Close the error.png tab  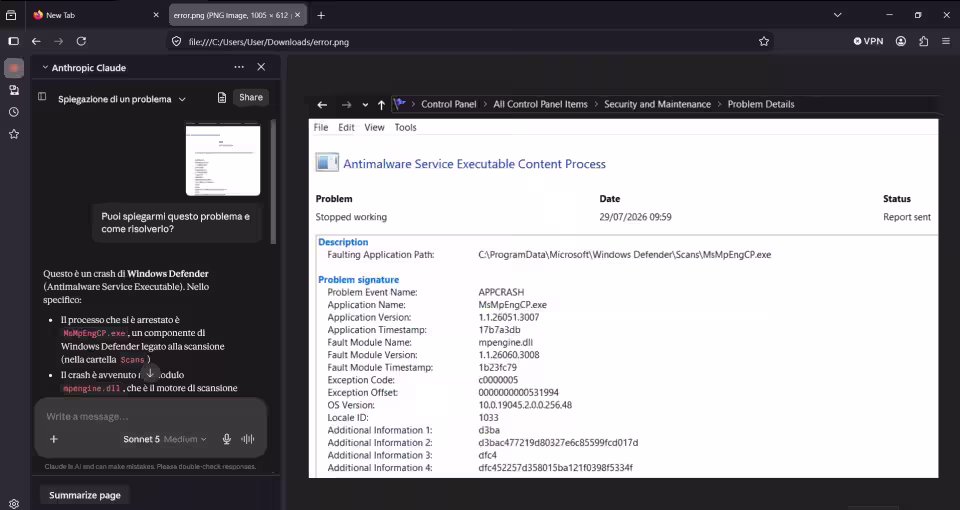pyautogui.click(x=298, y=15)
